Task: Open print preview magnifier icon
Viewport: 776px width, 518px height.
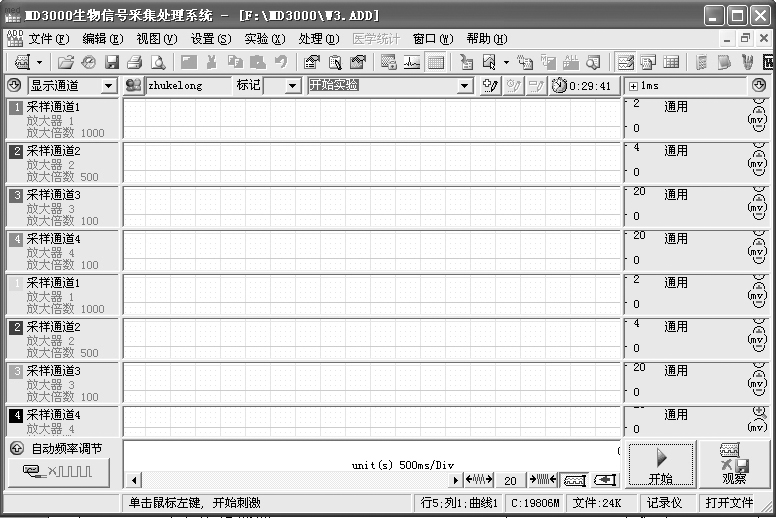Action: [158, 62]
